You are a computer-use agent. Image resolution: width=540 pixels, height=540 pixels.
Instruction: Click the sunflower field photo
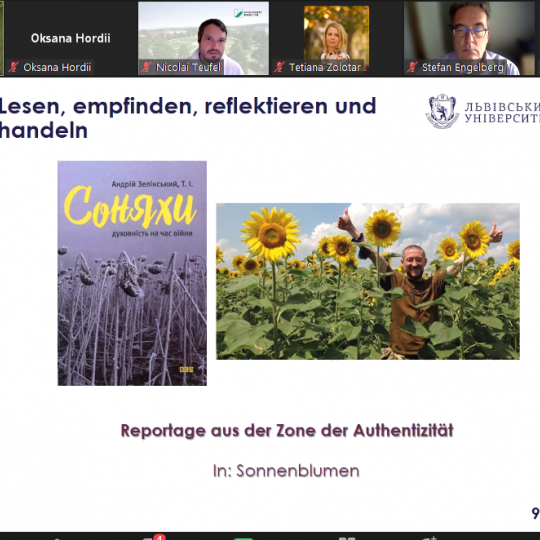tap(368, 281)
